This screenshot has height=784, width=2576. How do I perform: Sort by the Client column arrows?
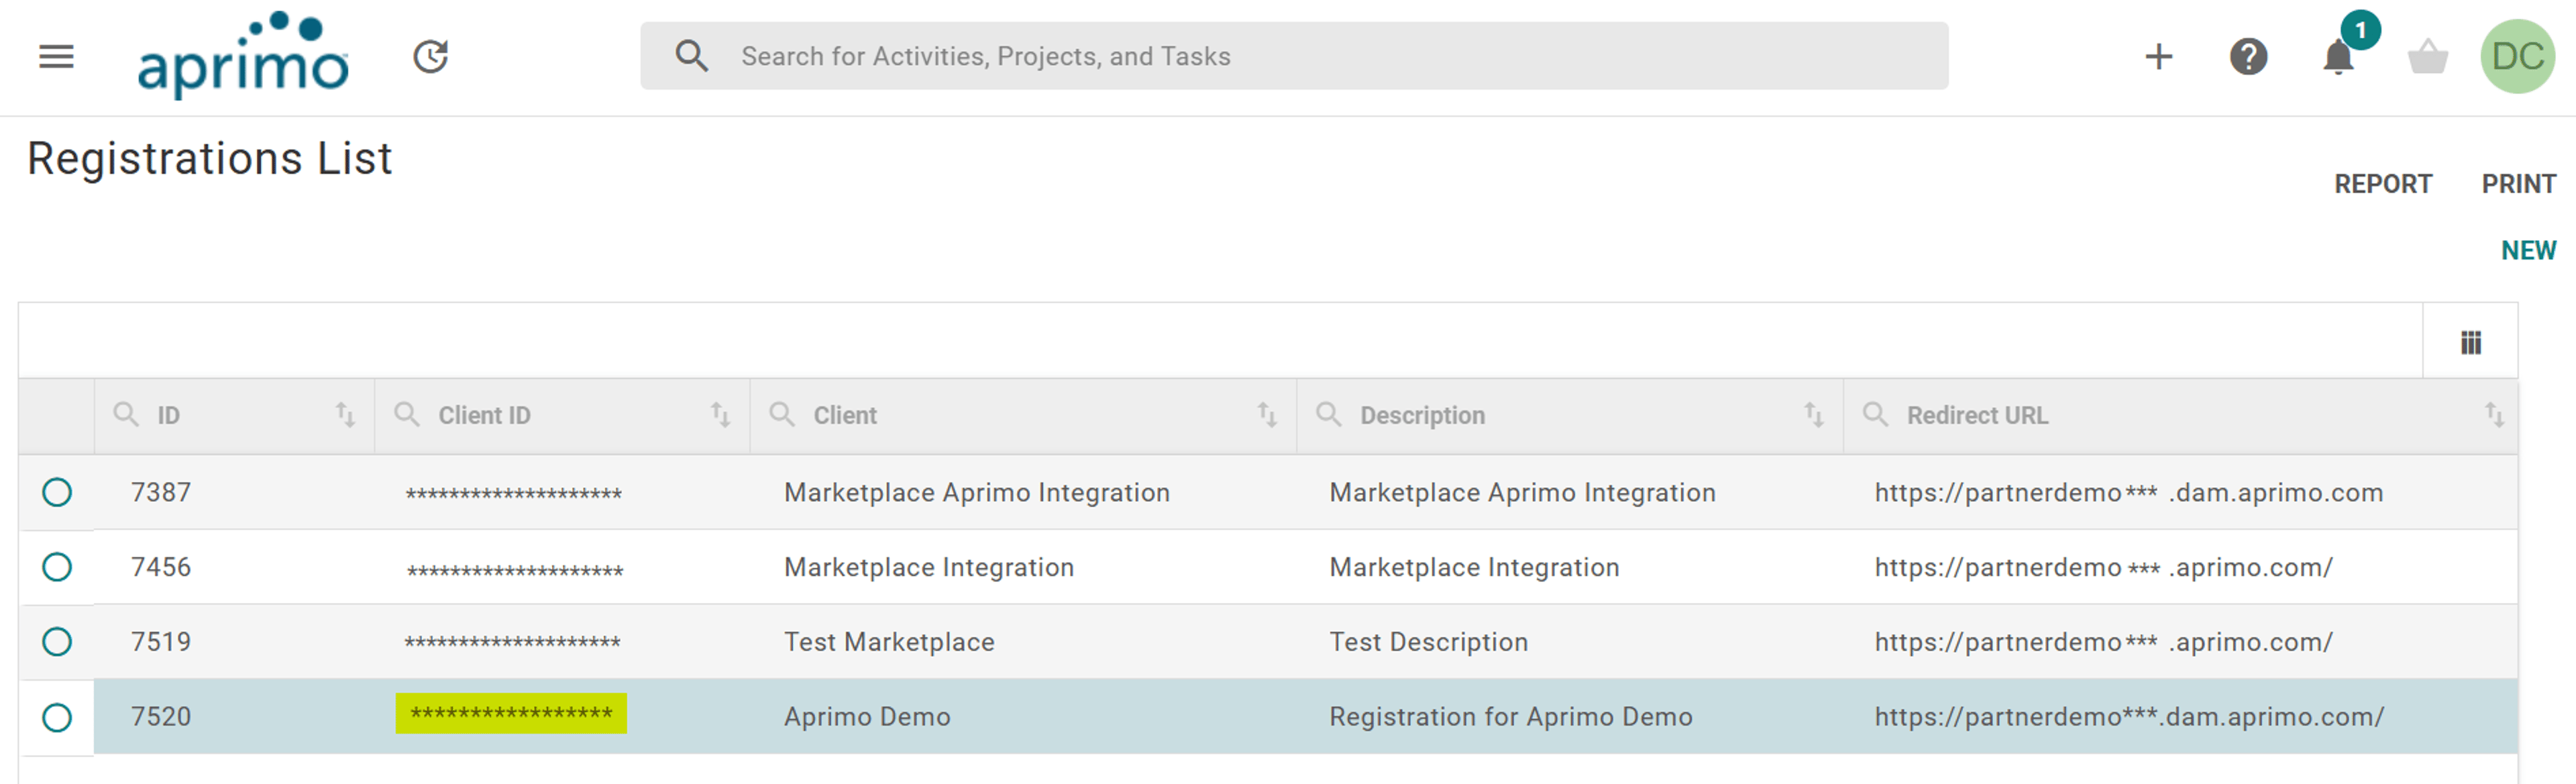(x=1267, y=414)
